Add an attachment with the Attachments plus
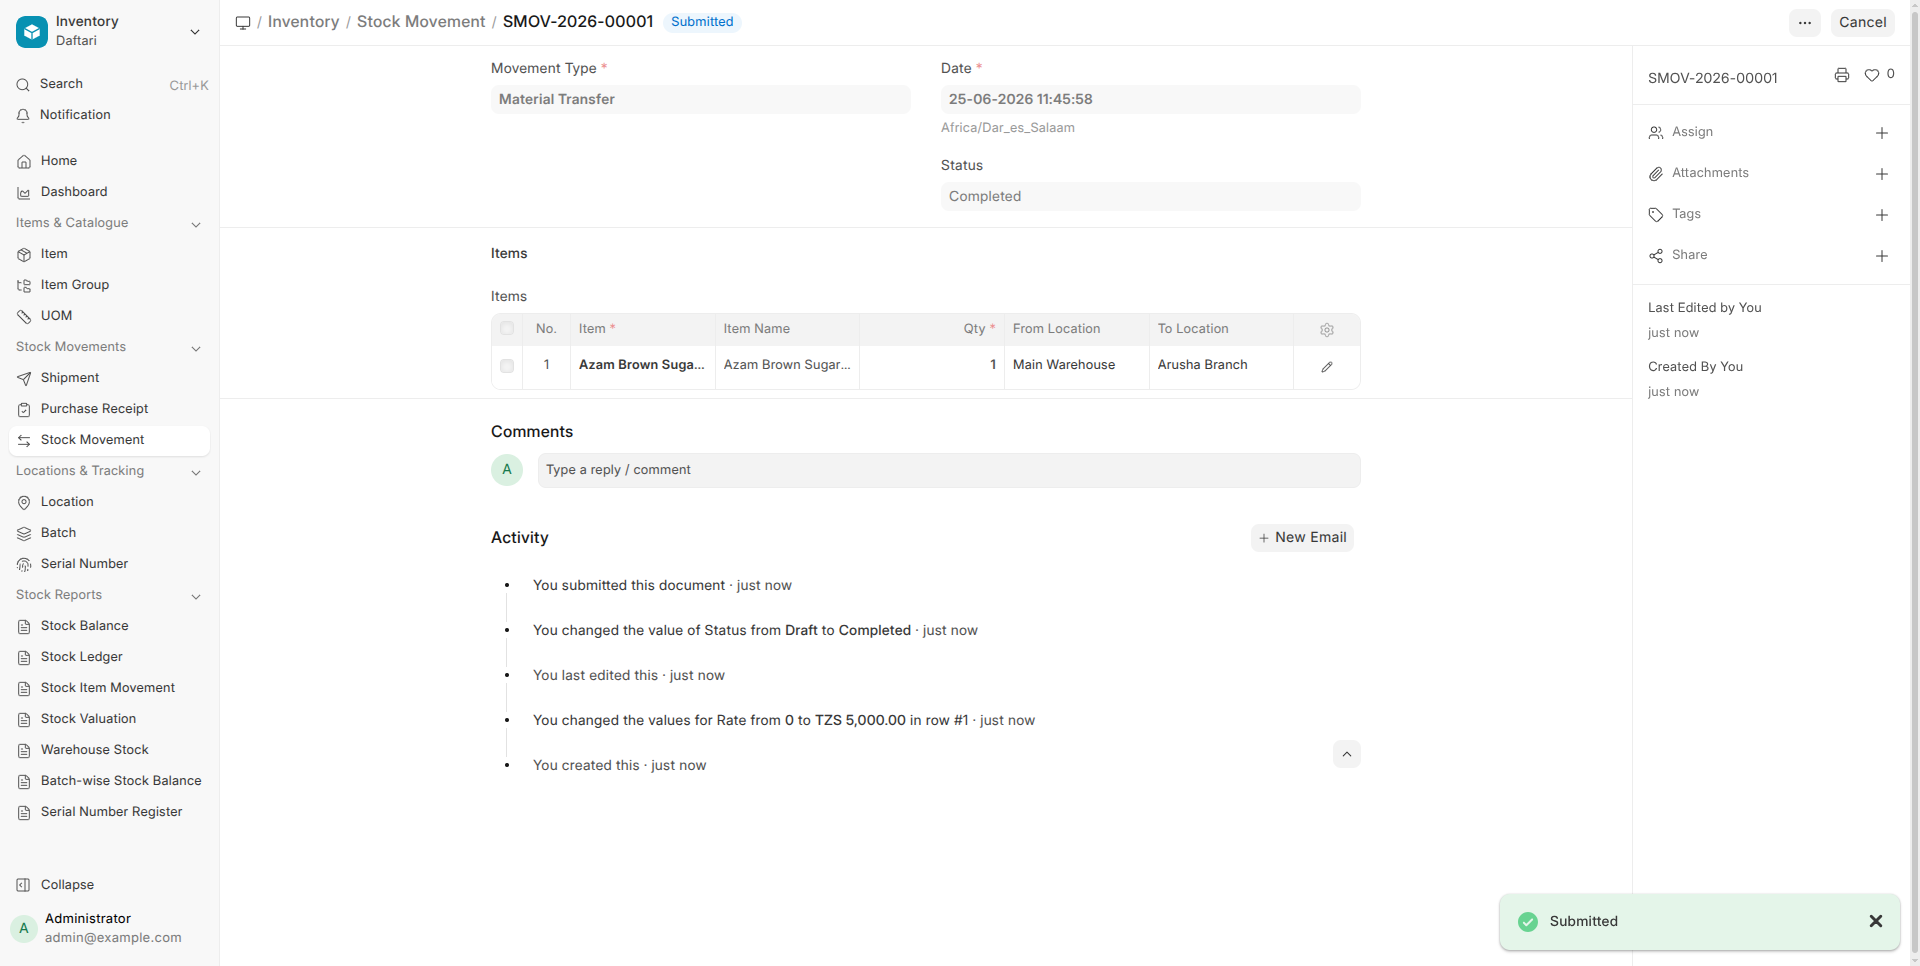This screenshot has height=966, width=1920. [x=1881, y=174]
